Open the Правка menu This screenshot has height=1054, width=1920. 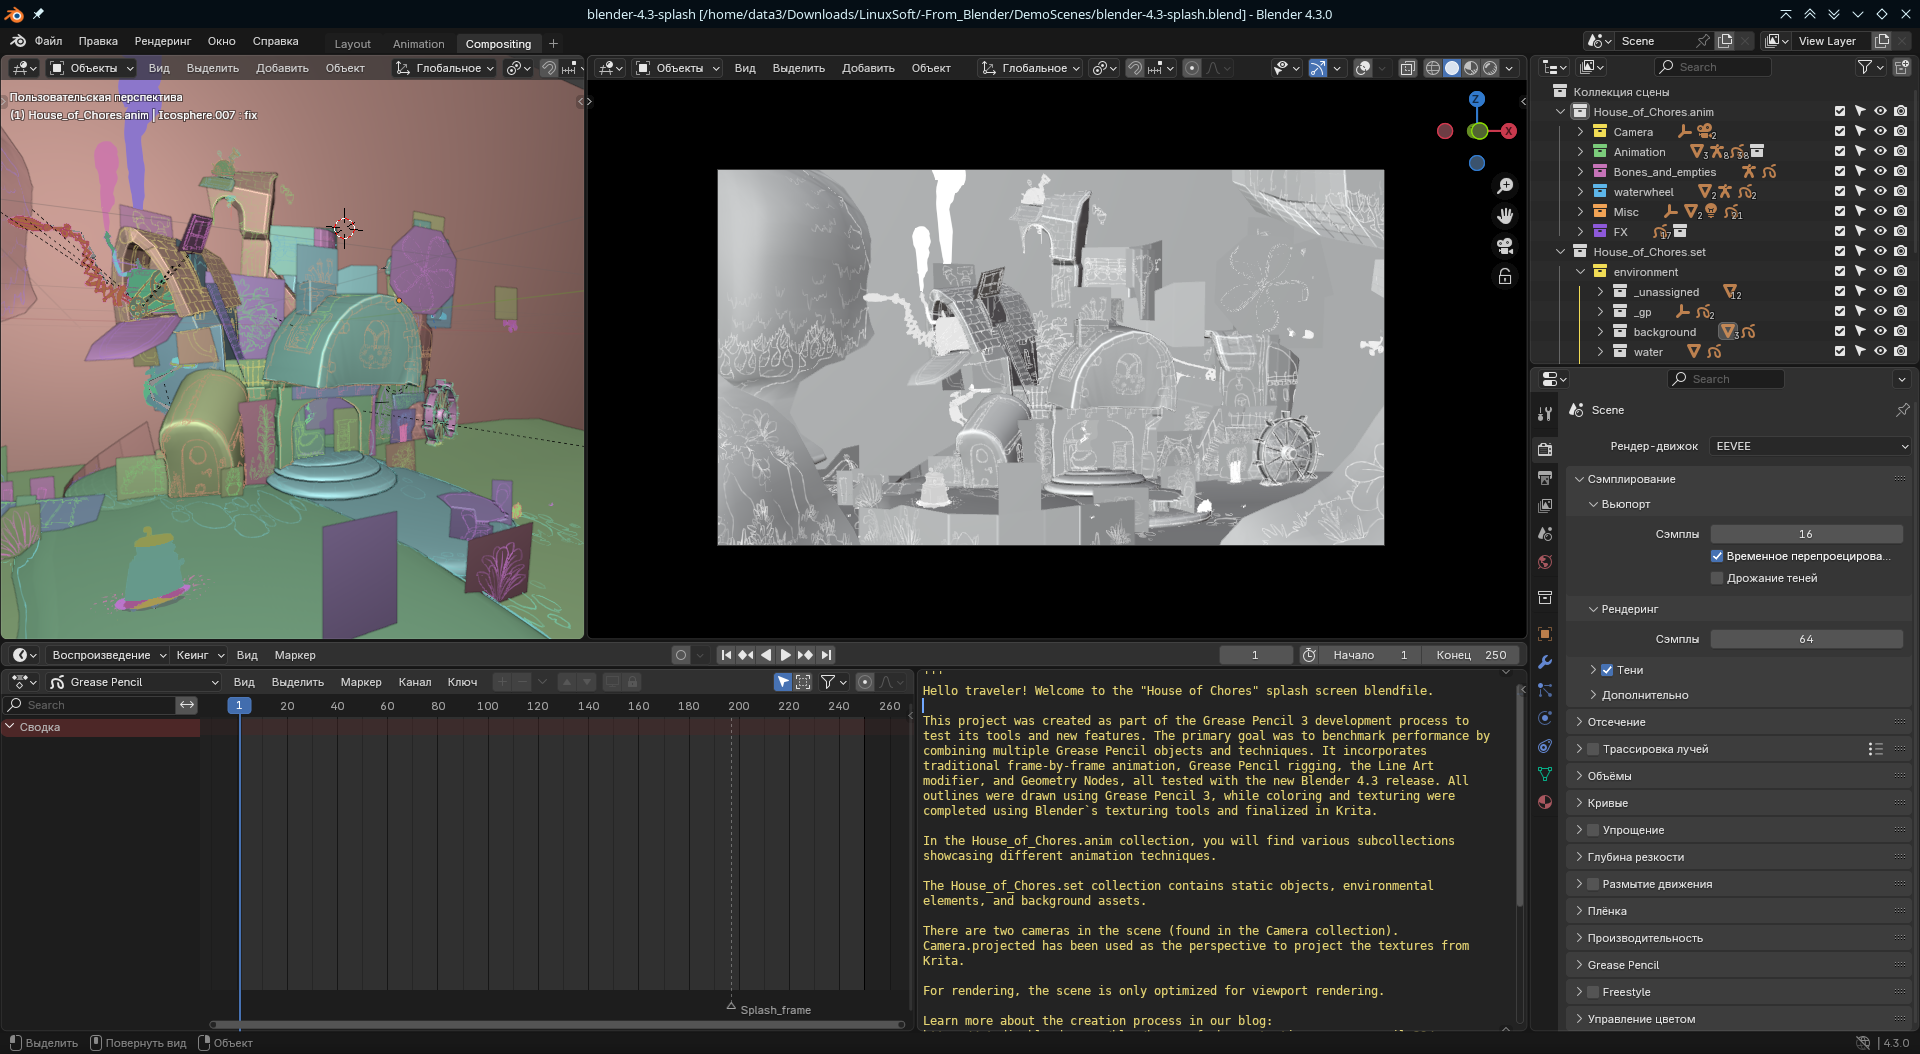98,41
